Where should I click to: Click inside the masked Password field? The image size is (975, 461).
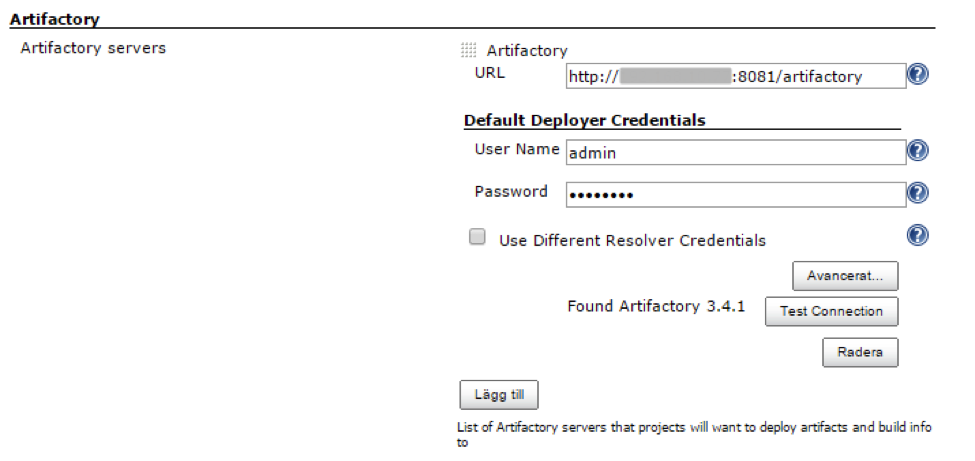(x=735, y=194)
